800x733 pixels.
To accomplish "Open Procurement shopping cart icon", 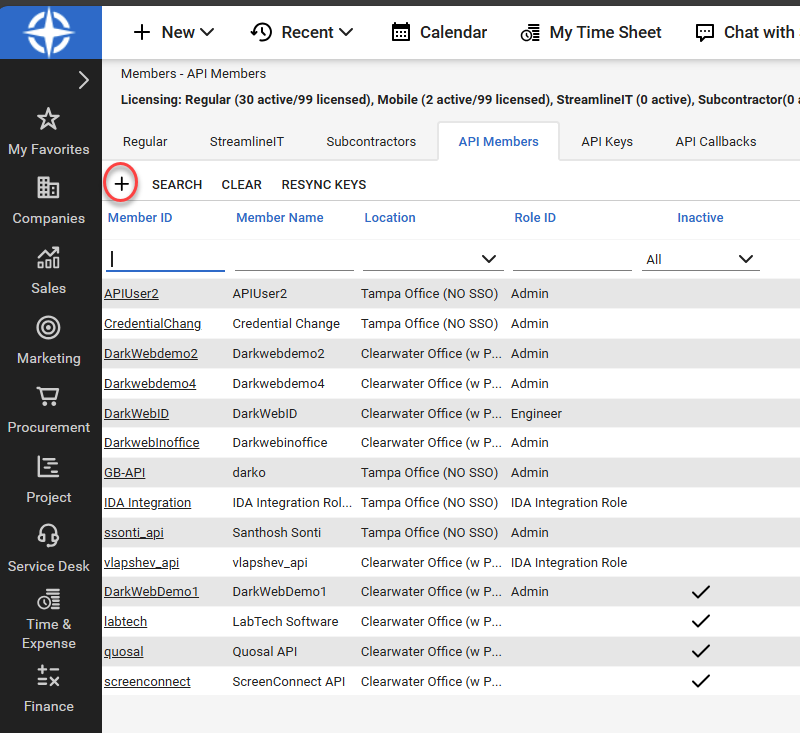I will click(x=48, y=397).
